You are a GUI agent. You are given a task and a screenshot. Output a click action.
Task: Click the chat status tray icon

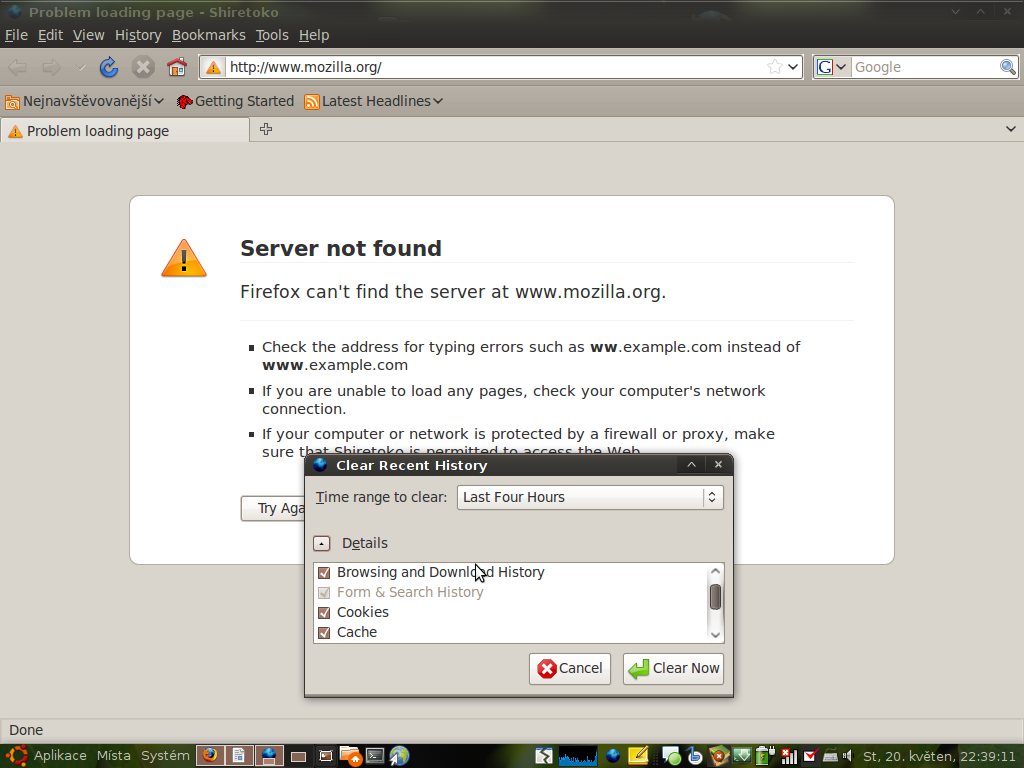coord(671,756)
